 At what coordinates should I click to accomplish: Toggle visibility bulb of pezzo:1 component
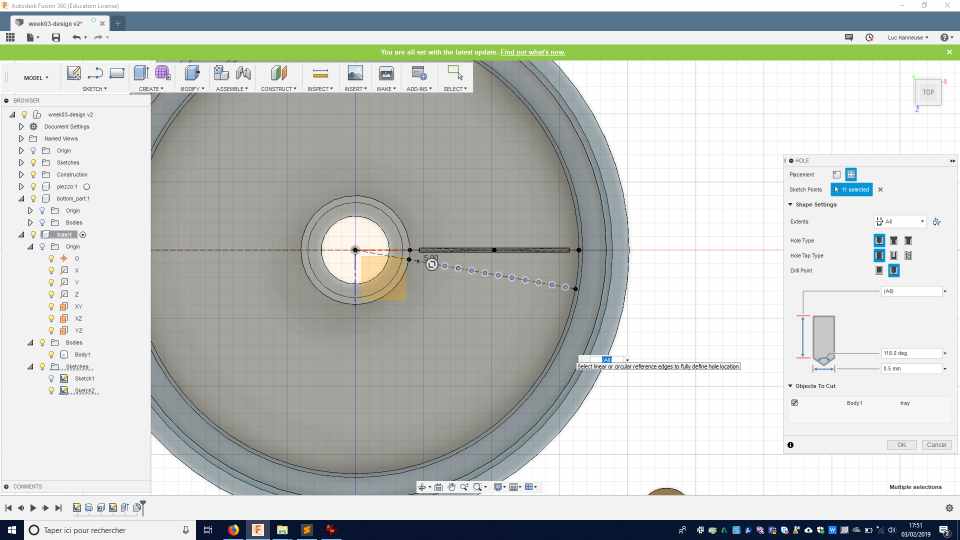point(34,186)
